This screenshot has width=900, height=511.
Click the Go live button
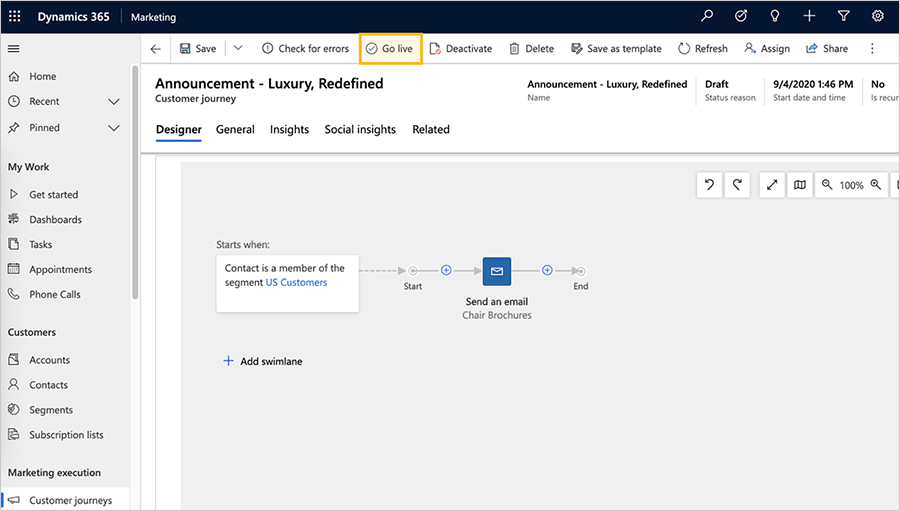390,49
